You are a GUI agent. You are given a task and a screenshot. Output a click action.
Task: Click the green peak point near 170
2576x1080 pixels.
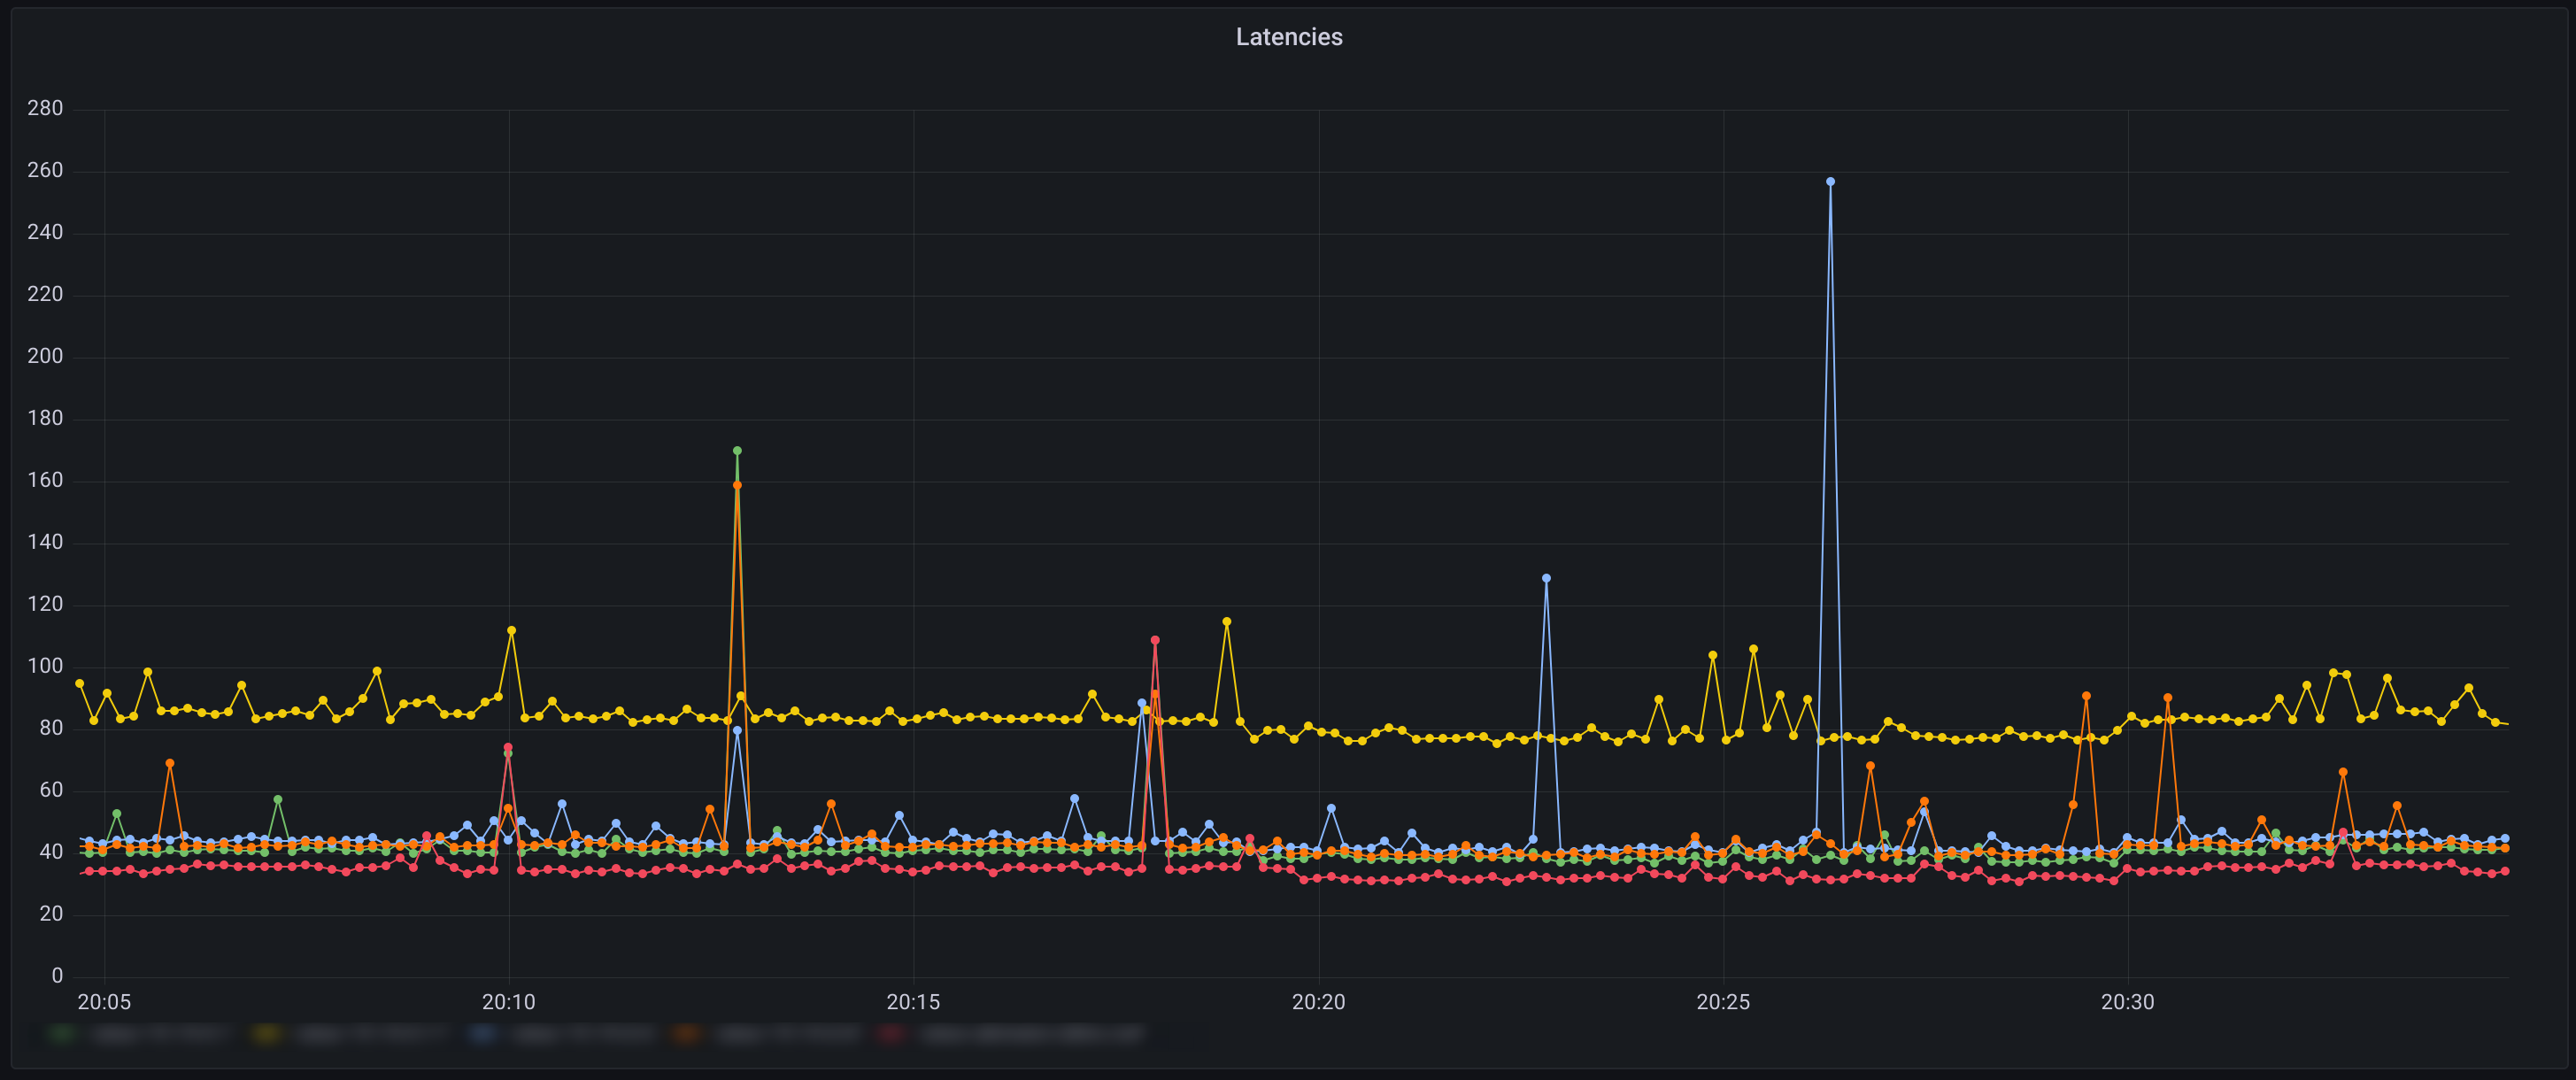coord(737,451)
